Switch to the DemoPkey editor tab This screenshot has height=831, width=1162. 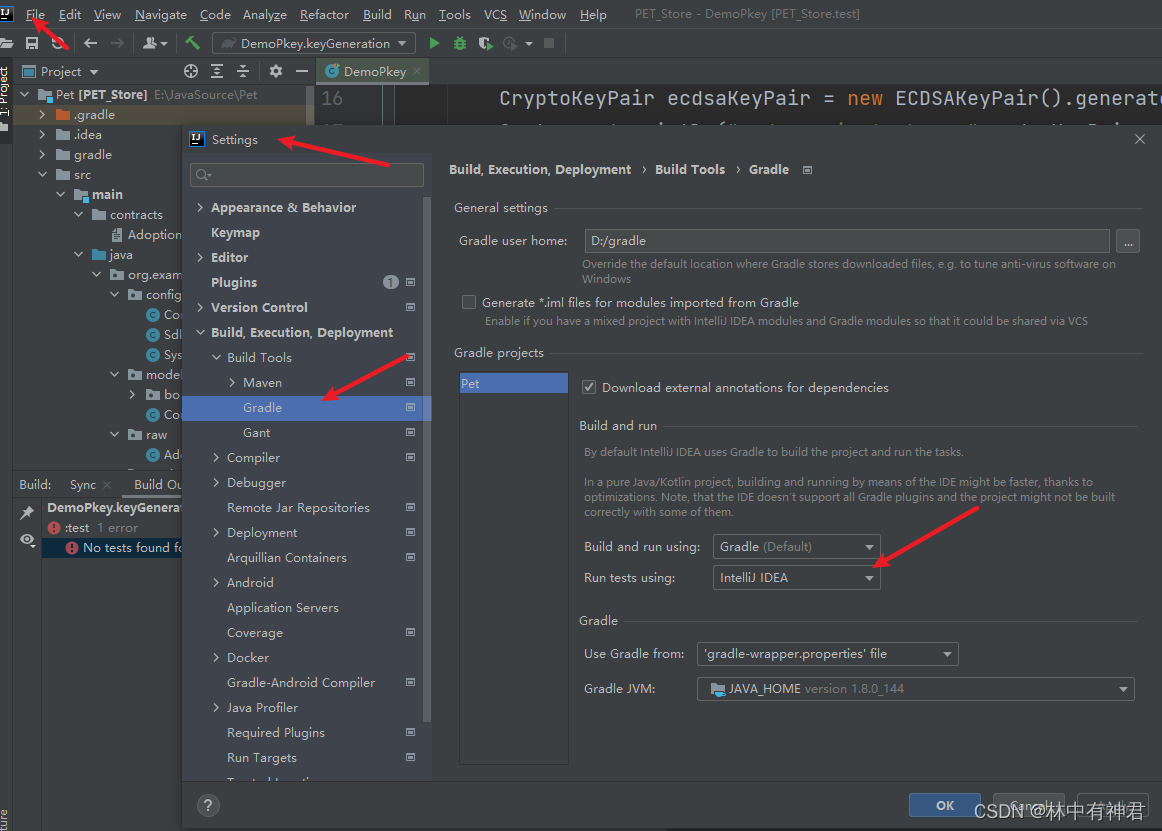[374, 71]
